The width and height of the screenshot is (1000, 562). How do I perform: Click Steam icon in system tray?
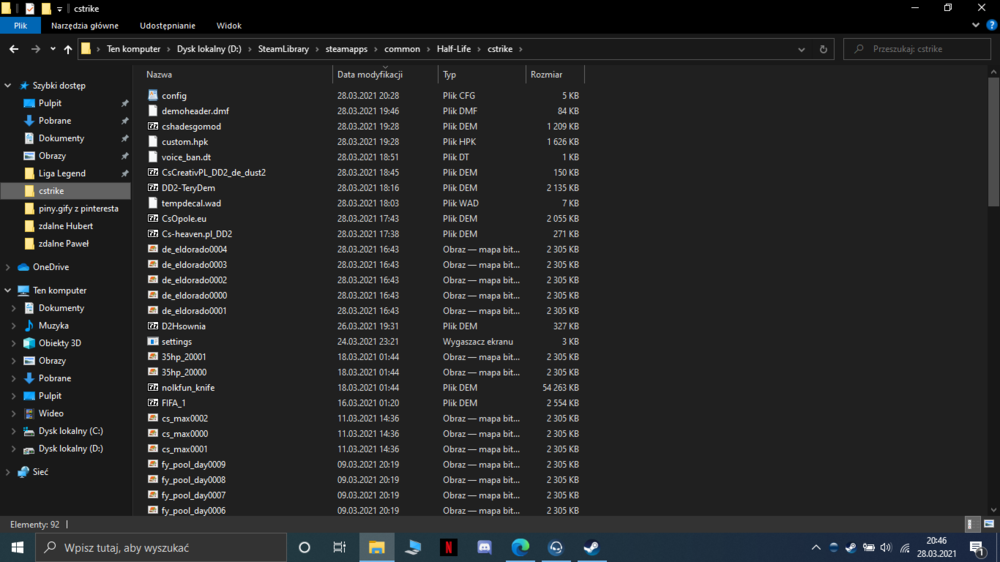pos(851,547)
